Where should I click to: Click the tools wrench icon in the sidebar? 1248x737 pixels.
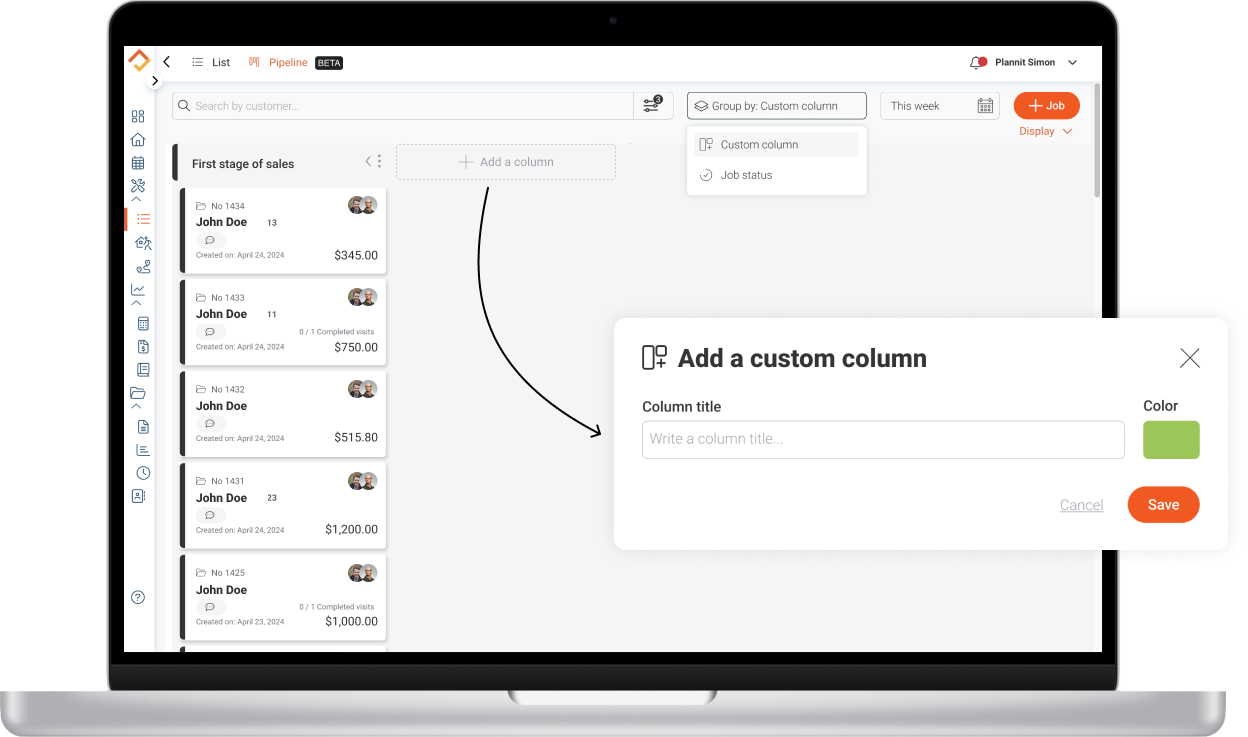pos(138,185)
